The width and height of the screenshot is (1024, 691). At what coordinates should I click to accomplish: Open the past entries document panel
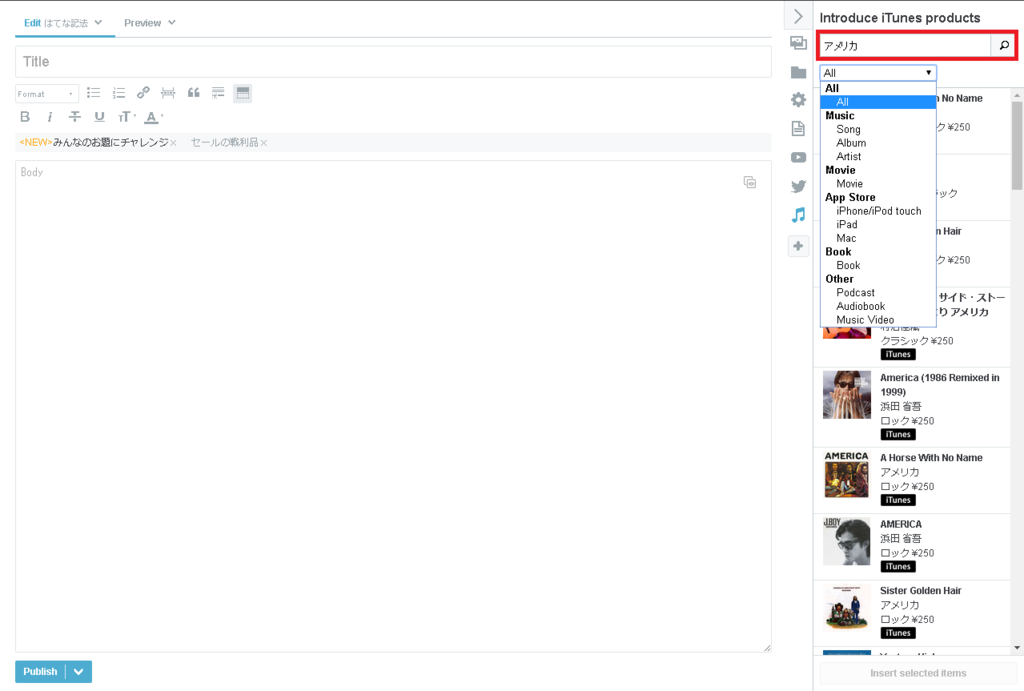(798, 128)
